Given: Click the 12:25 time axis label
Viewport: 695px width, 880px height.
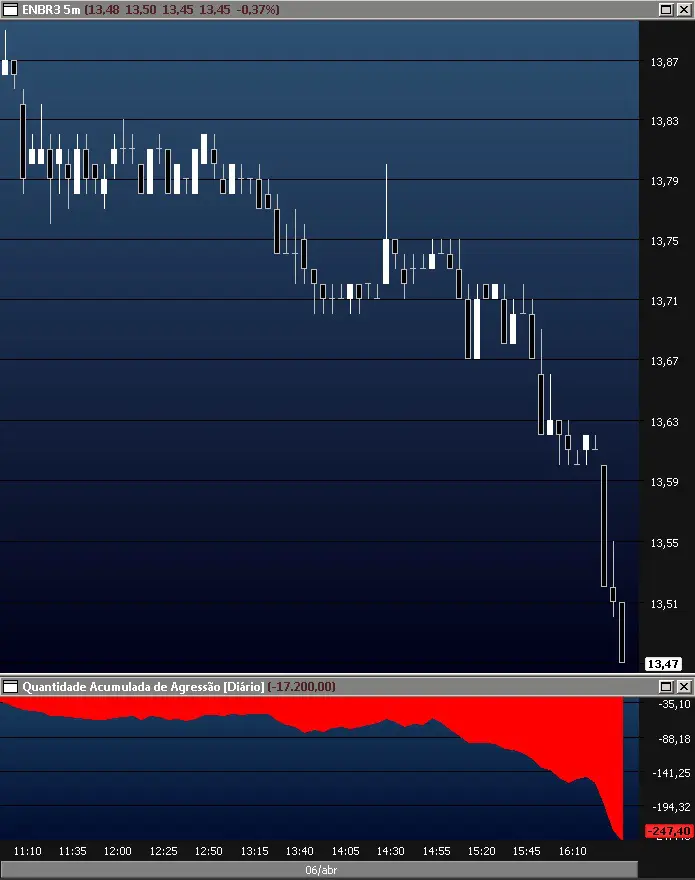Looking at the screenshot, I should coord(163,851).
